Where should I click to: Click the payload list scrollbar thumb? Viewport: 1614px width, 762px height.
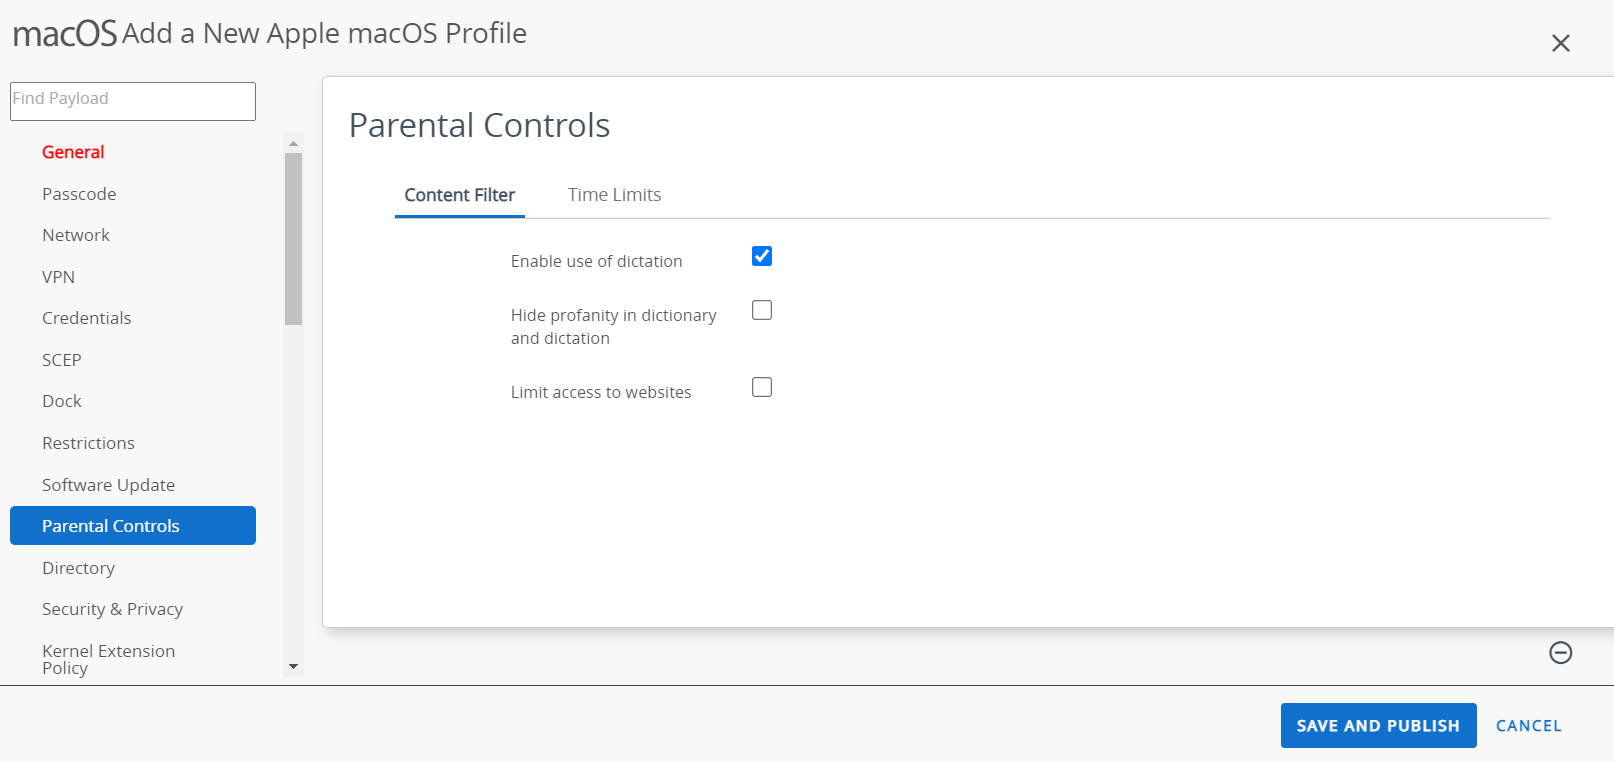293,239
